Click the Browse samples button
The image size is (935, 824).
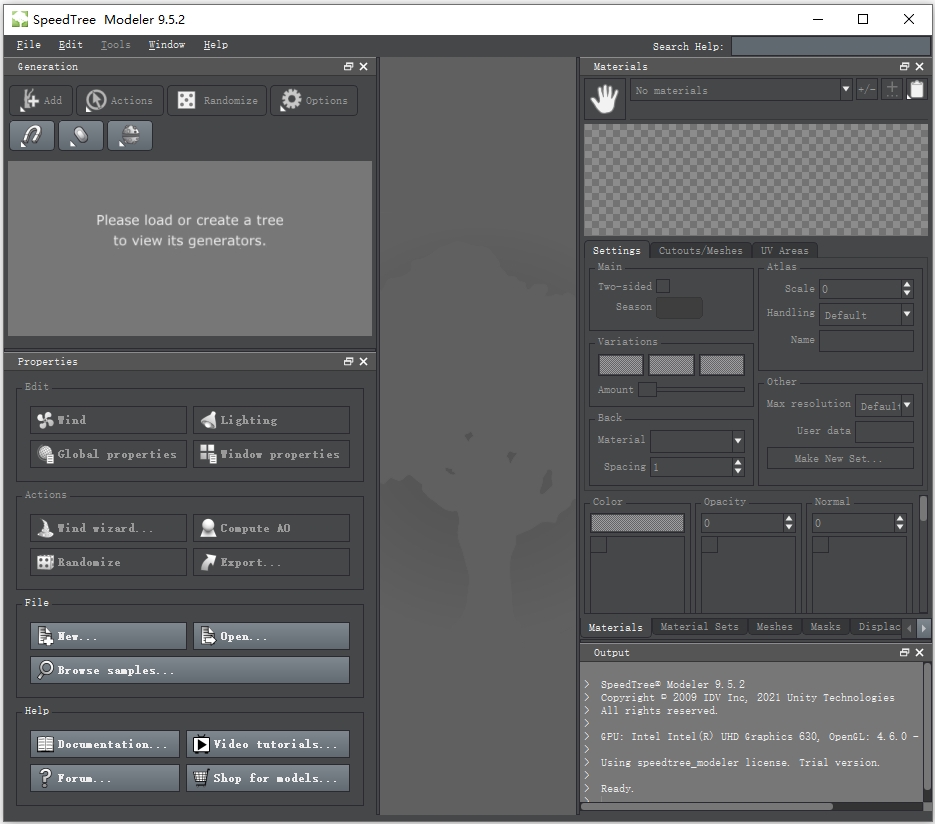(x=190, y=670)
